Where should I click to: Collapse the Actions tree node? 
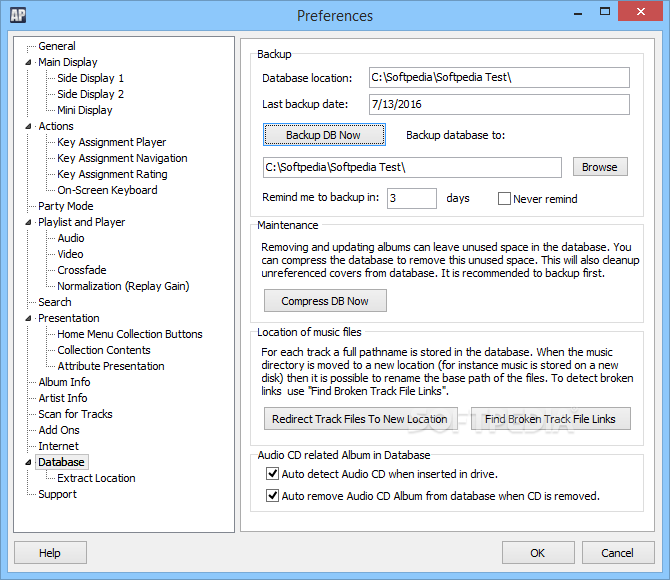pyautogui.click(x=28, y=127)
